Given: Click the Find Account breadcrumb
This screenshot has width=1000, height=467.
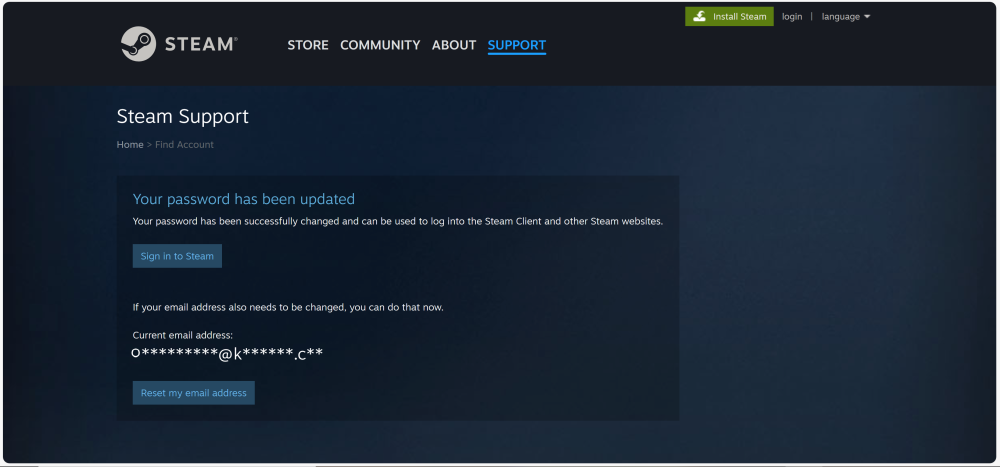Looking at the screenshot, I should pyautogui.click(x=184, y=145).
